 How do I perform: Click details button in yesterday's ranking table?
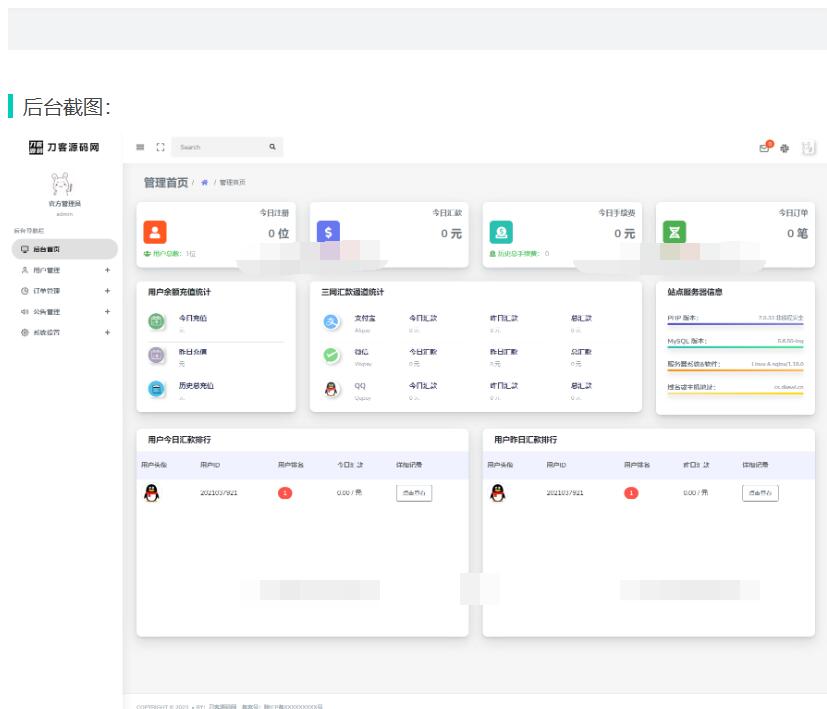pos(760,493)
